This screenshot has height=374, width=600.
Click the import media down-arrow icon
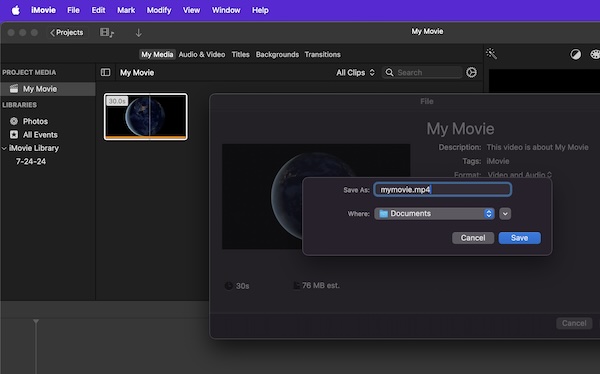(139, 33)
